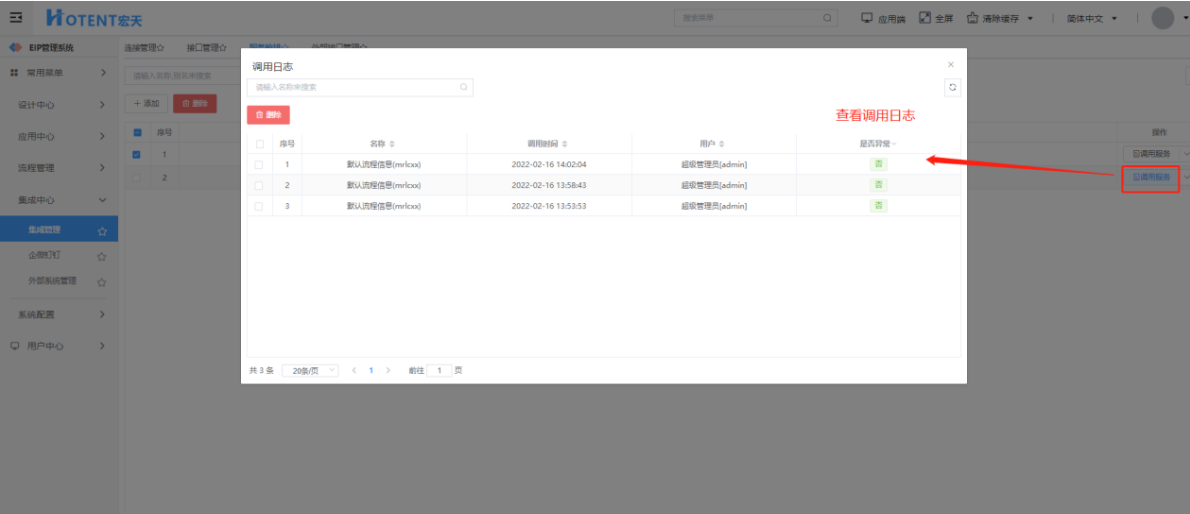Click log time 2022-02-16 13:53:53
The image size is (1190, 514).
tap(549, 205)
